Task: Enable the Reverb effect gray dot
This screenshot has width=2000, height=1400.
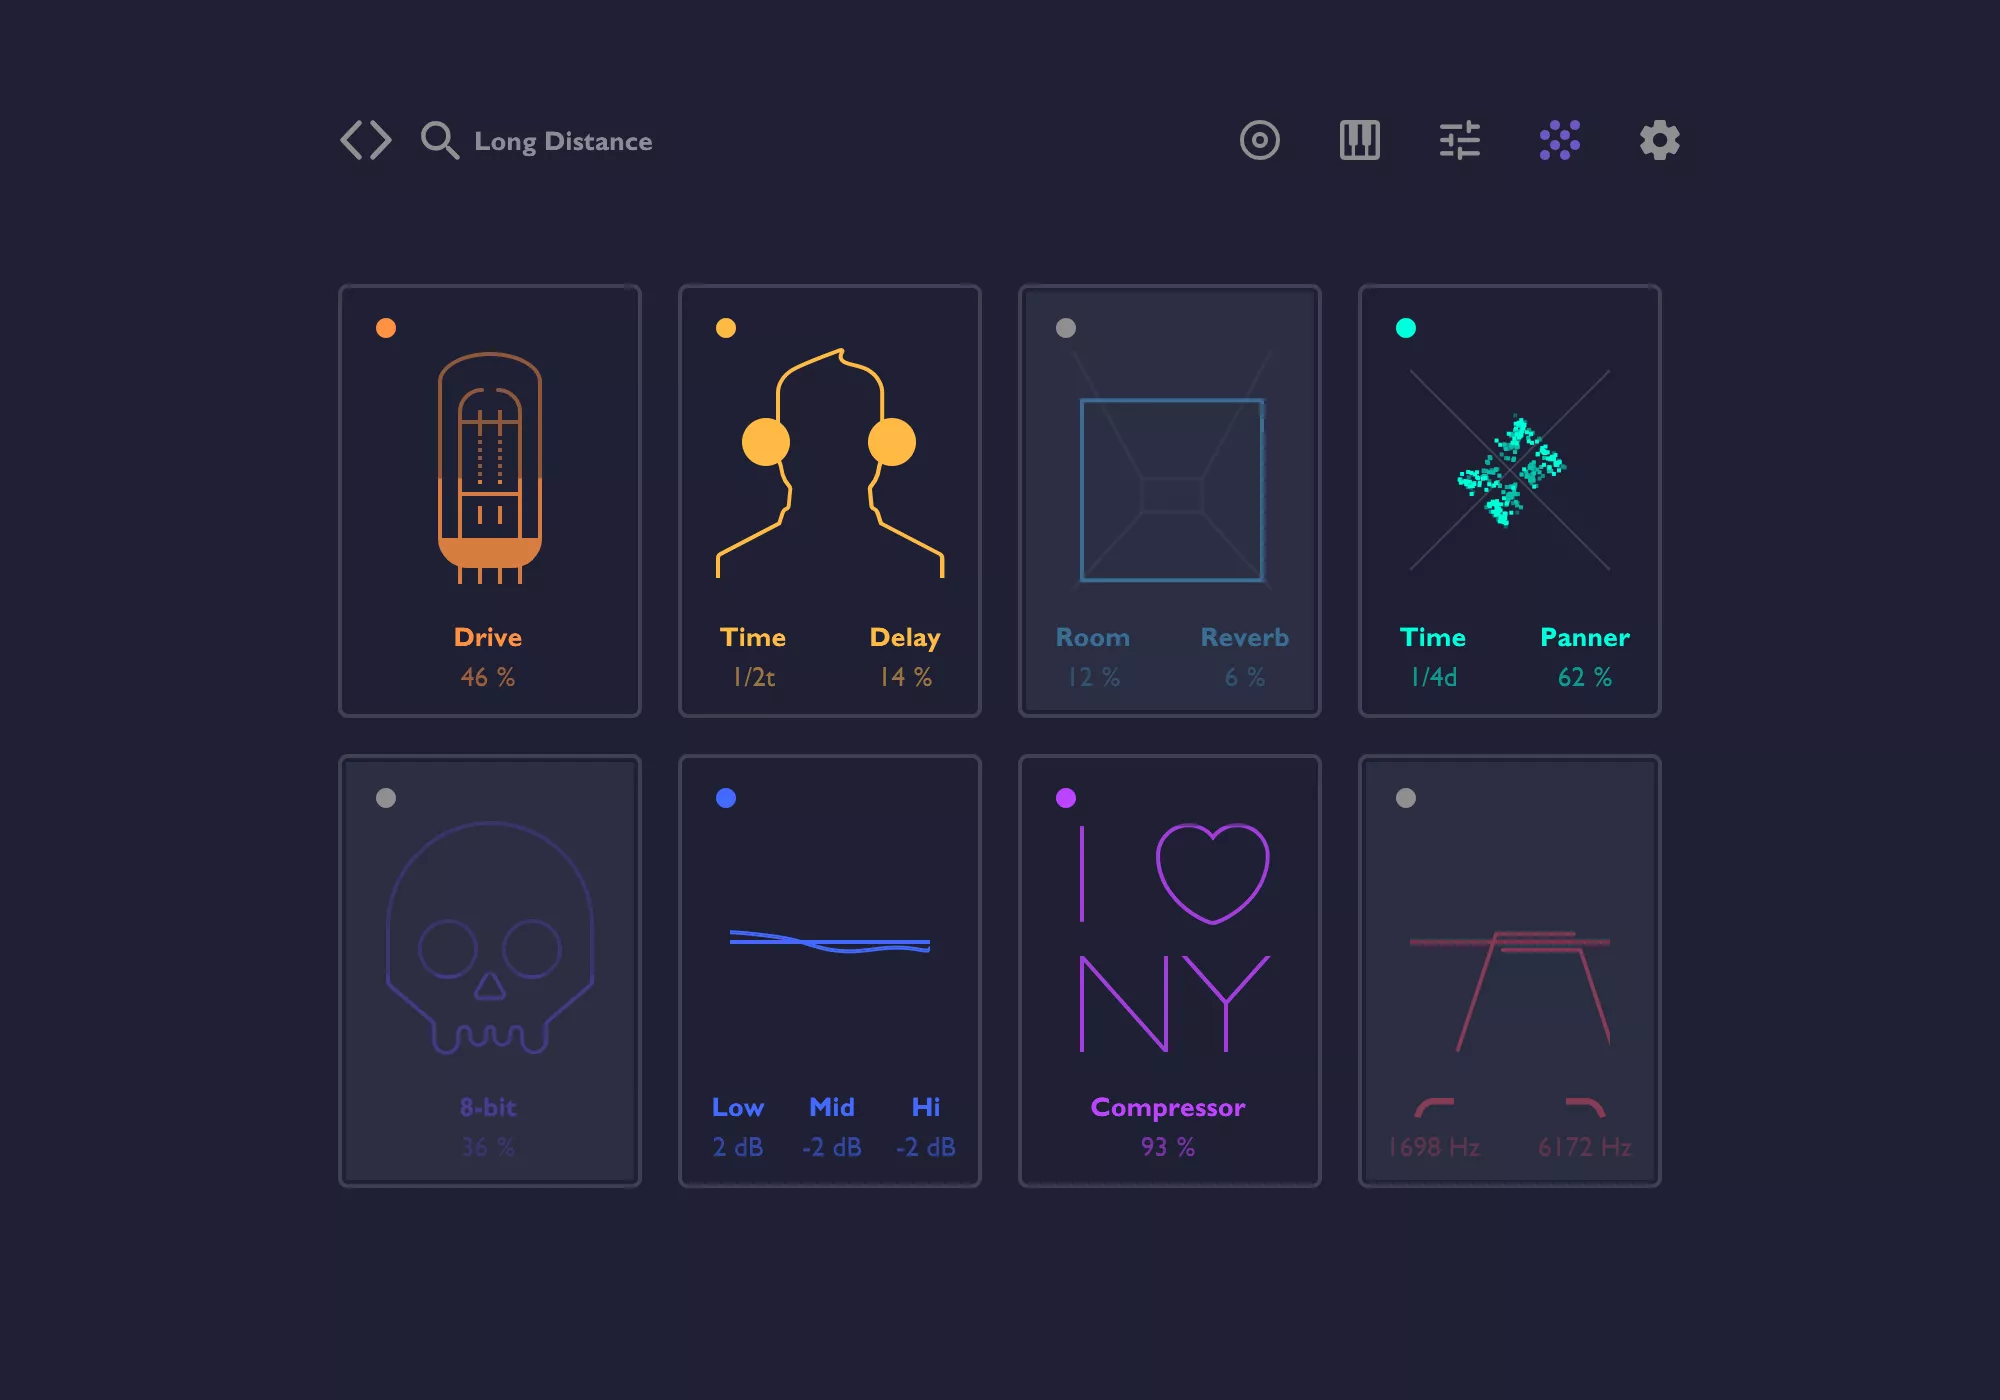Action: point(1066,328)
